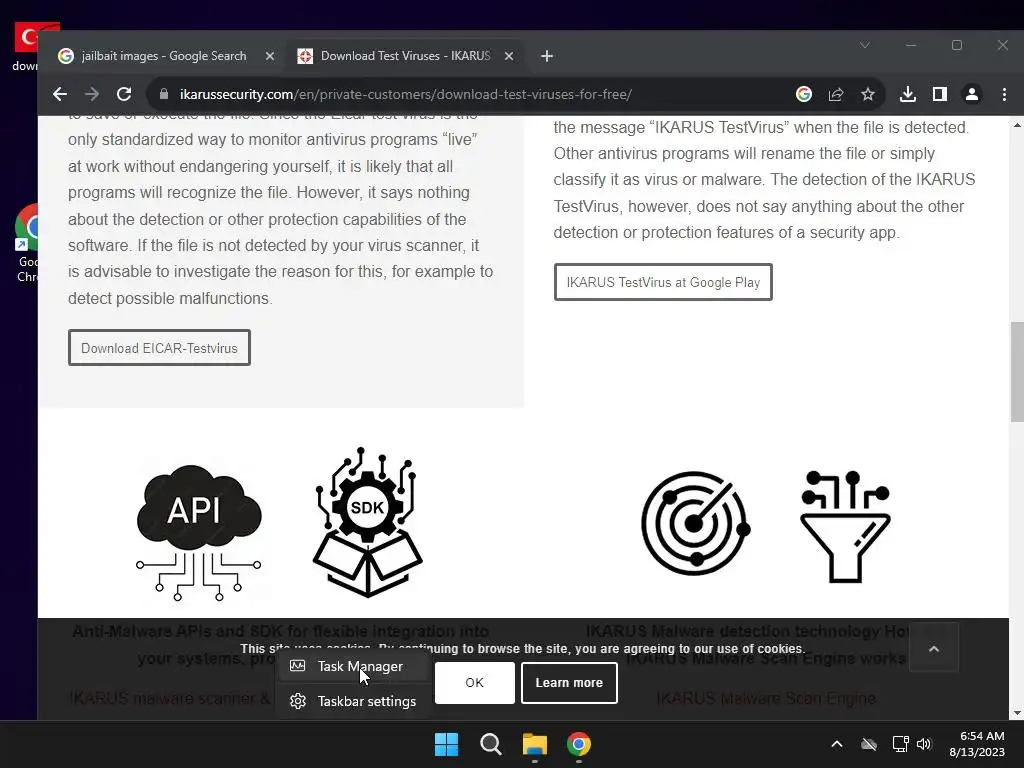Click the Chrome icon on the taskbar
Screen dimensions: 1024x768
(579, 744)
